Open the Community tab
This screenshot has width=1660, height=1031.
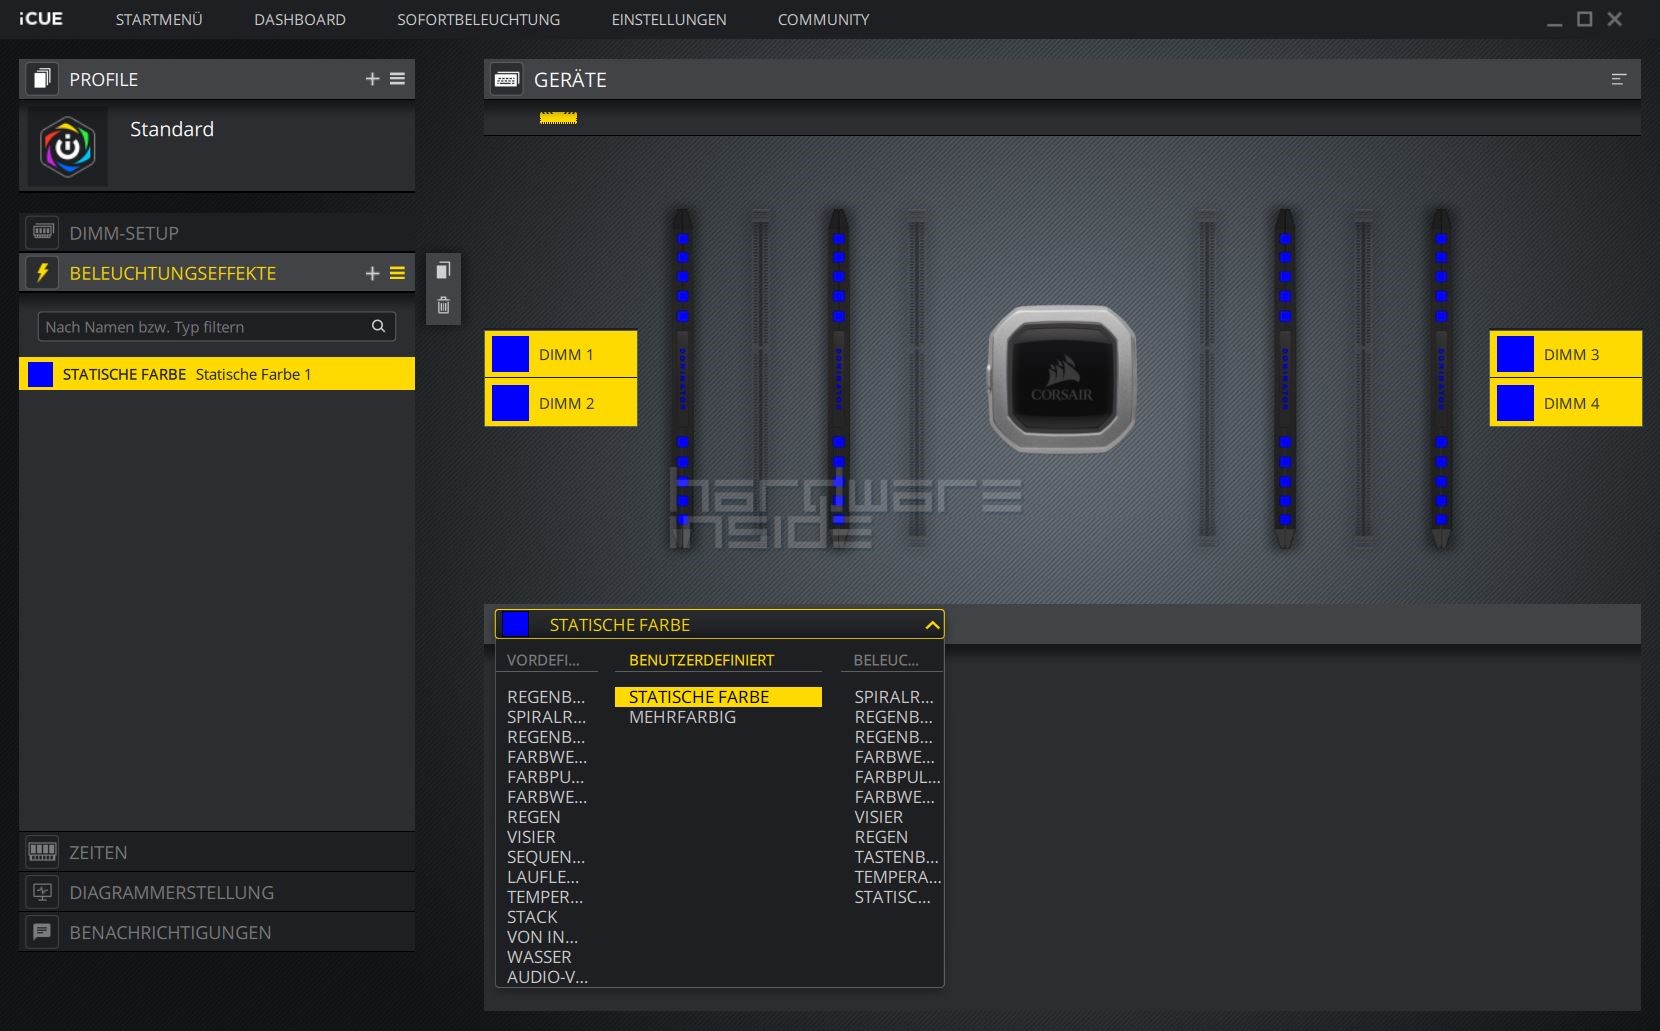(823, 19)
